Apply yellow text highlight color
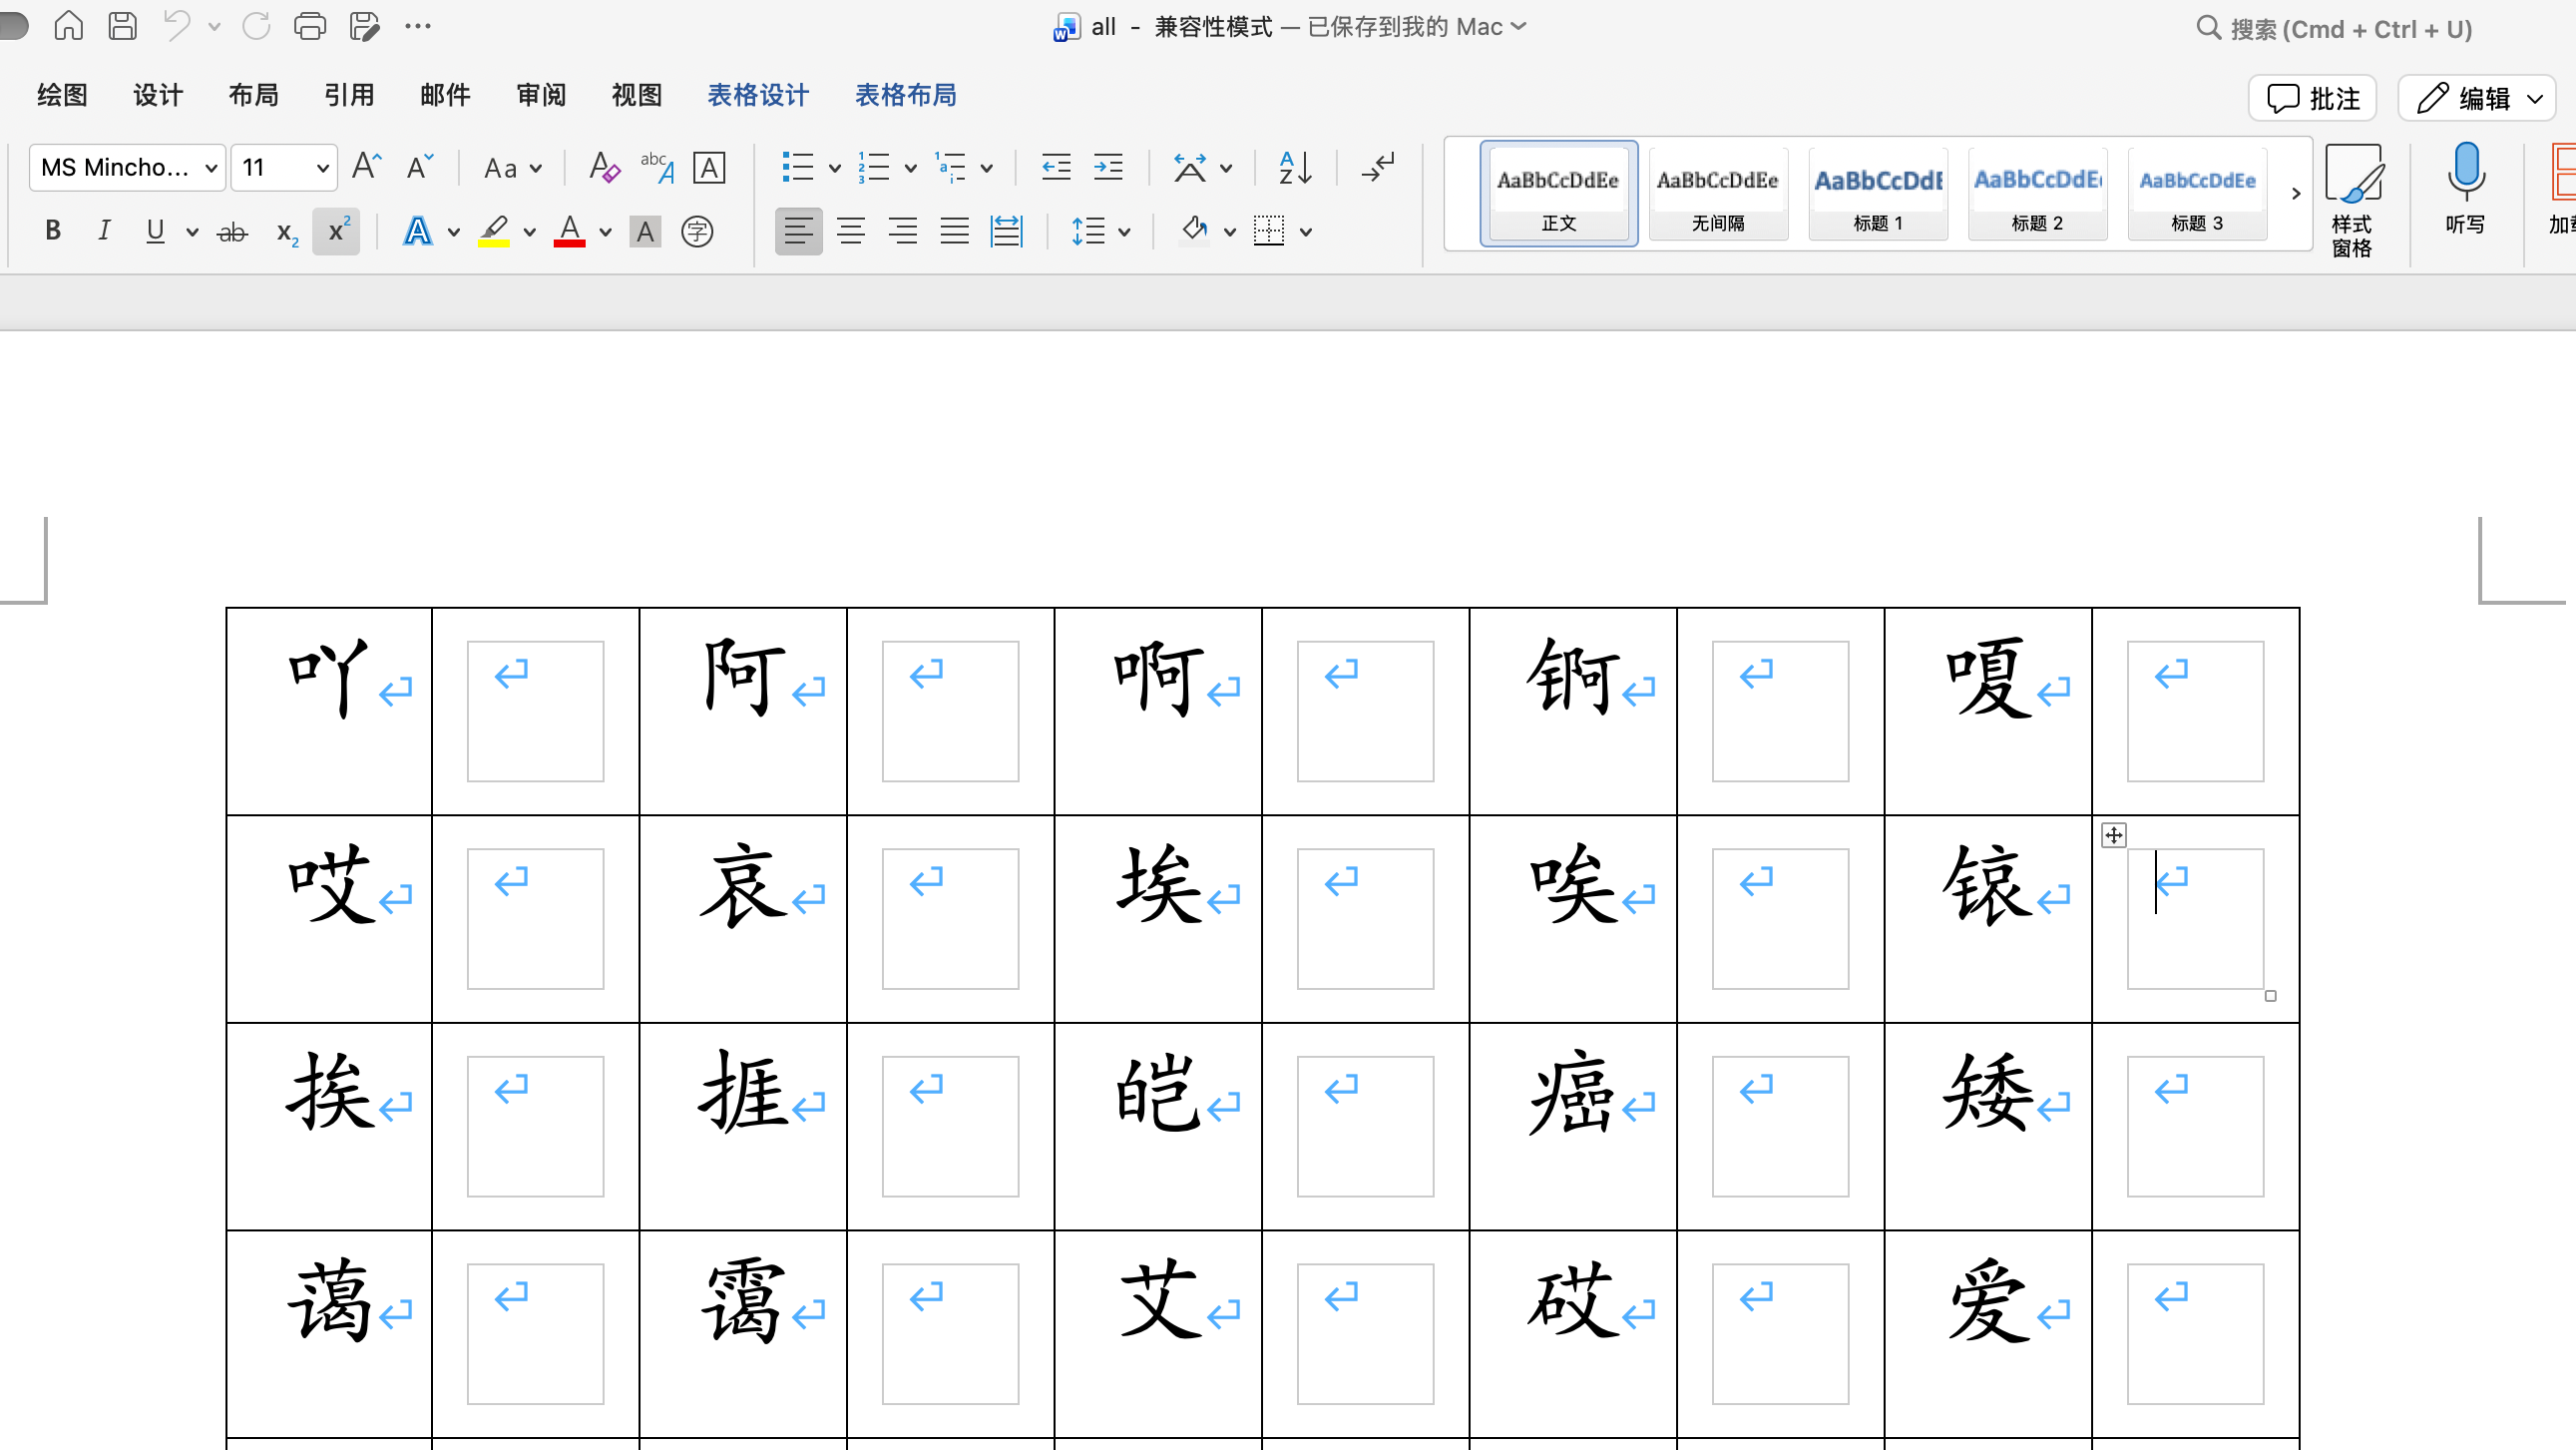2576x1450 pixels. [x=494, y=232]
